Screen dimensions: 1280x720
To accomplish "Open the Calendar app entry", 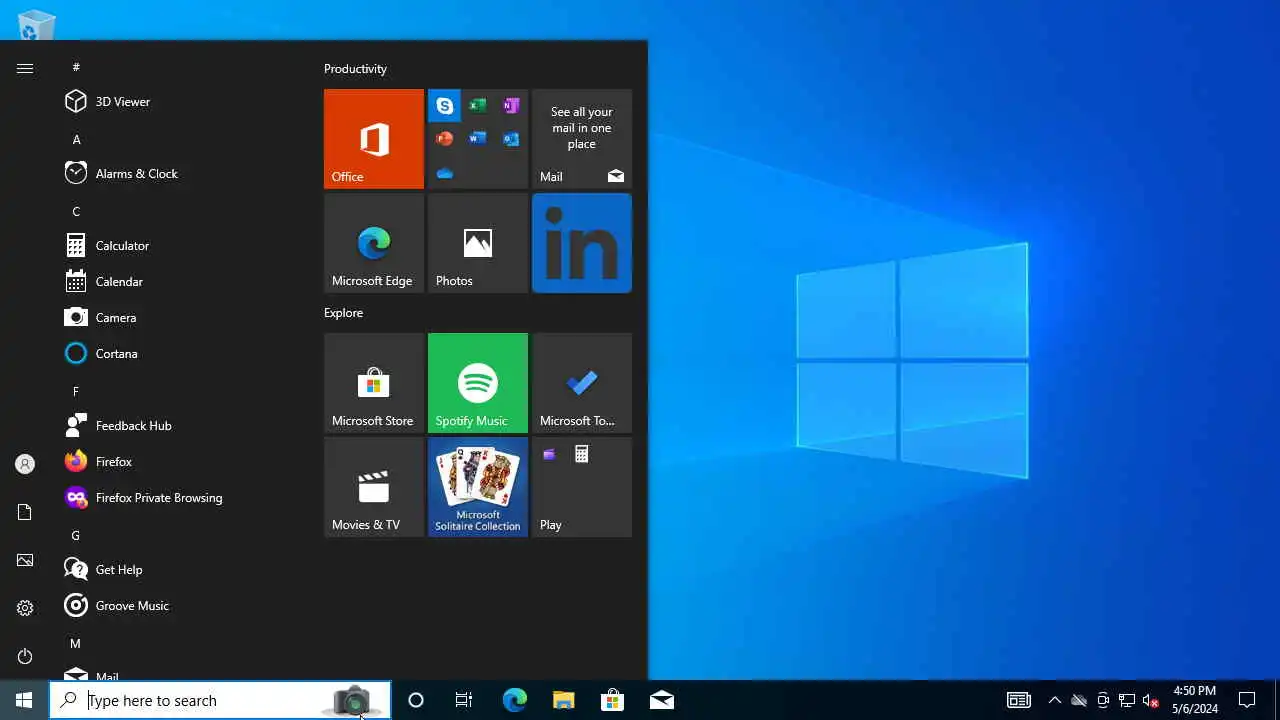I will 184,281.
